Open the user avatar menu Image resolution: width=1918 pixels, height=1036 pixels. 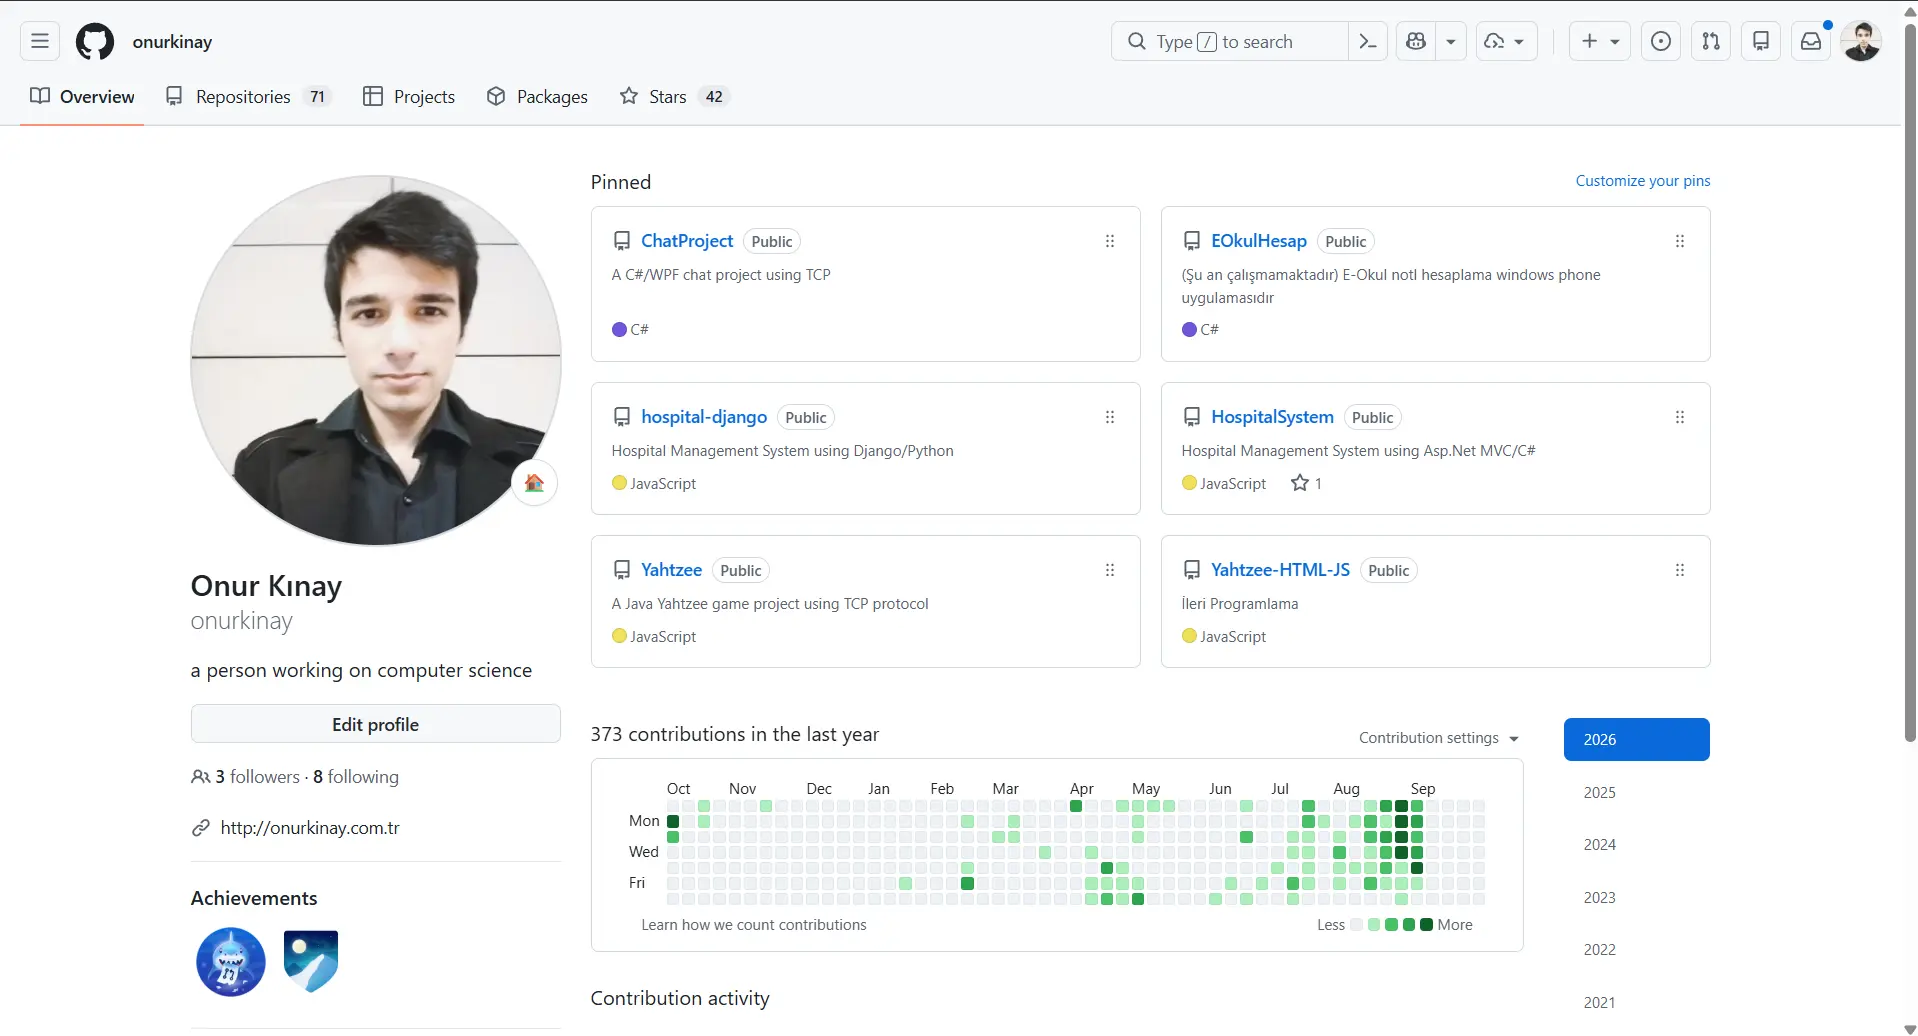1861,41
